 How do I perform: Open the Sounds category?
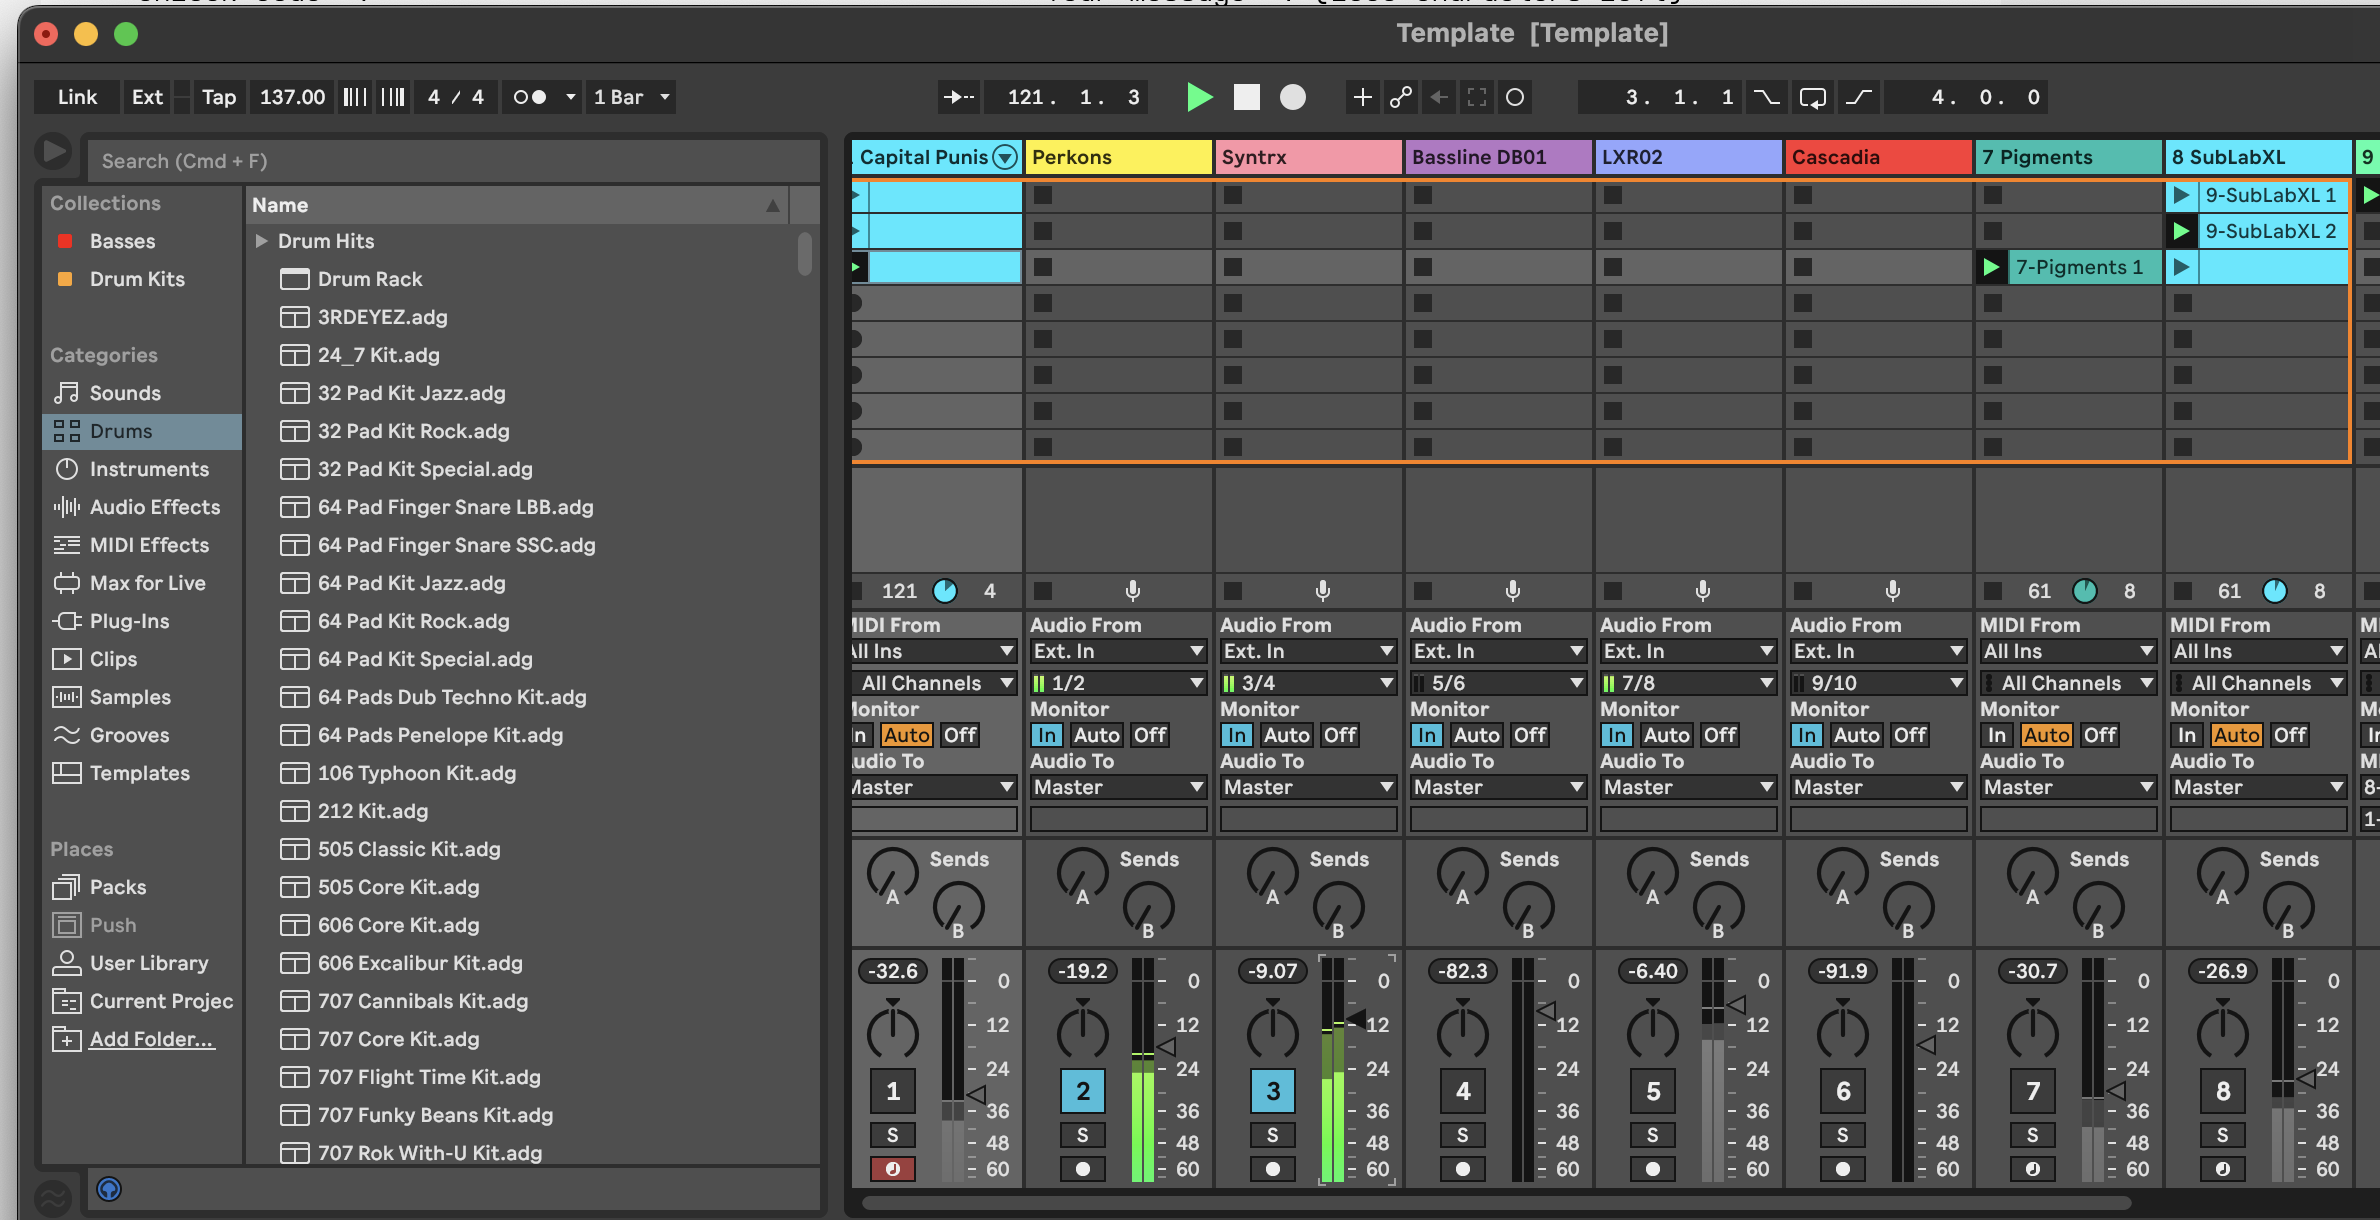pyautogui.click(x=124, y=393)
